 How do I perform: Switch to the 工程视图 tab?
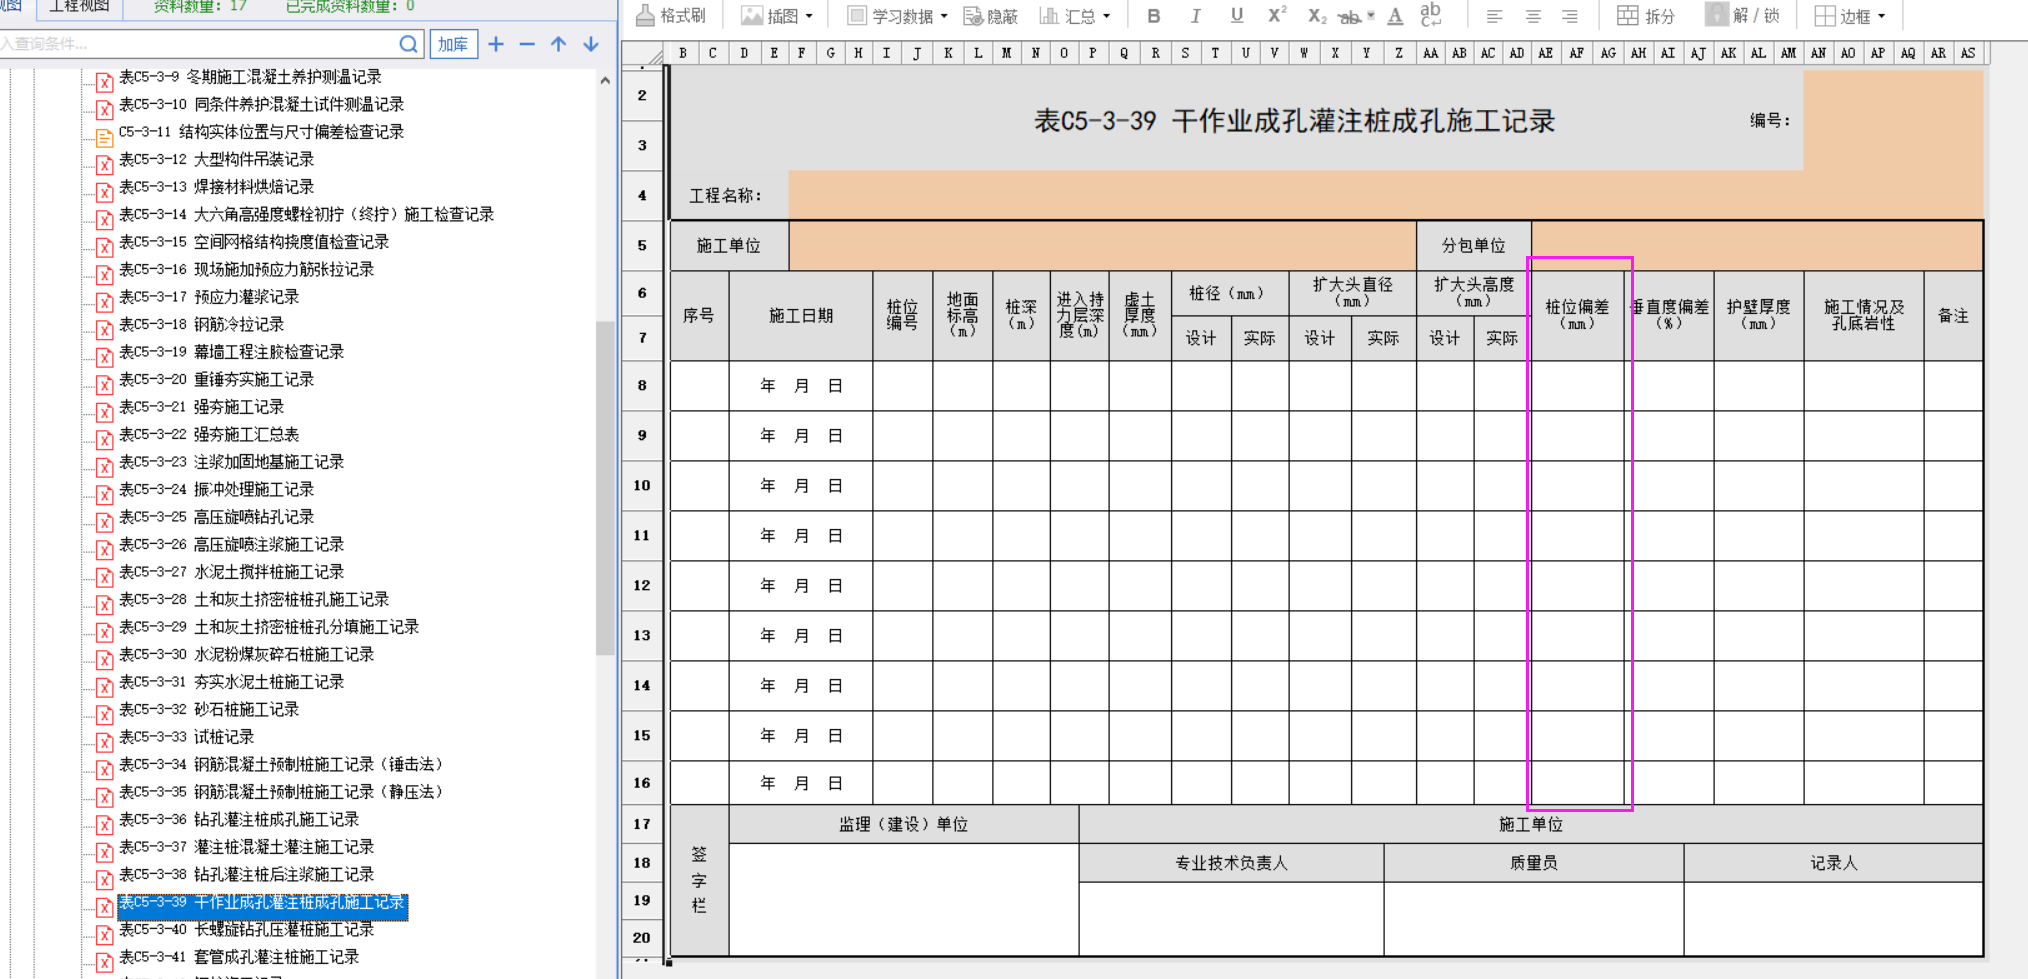[80, 7]
